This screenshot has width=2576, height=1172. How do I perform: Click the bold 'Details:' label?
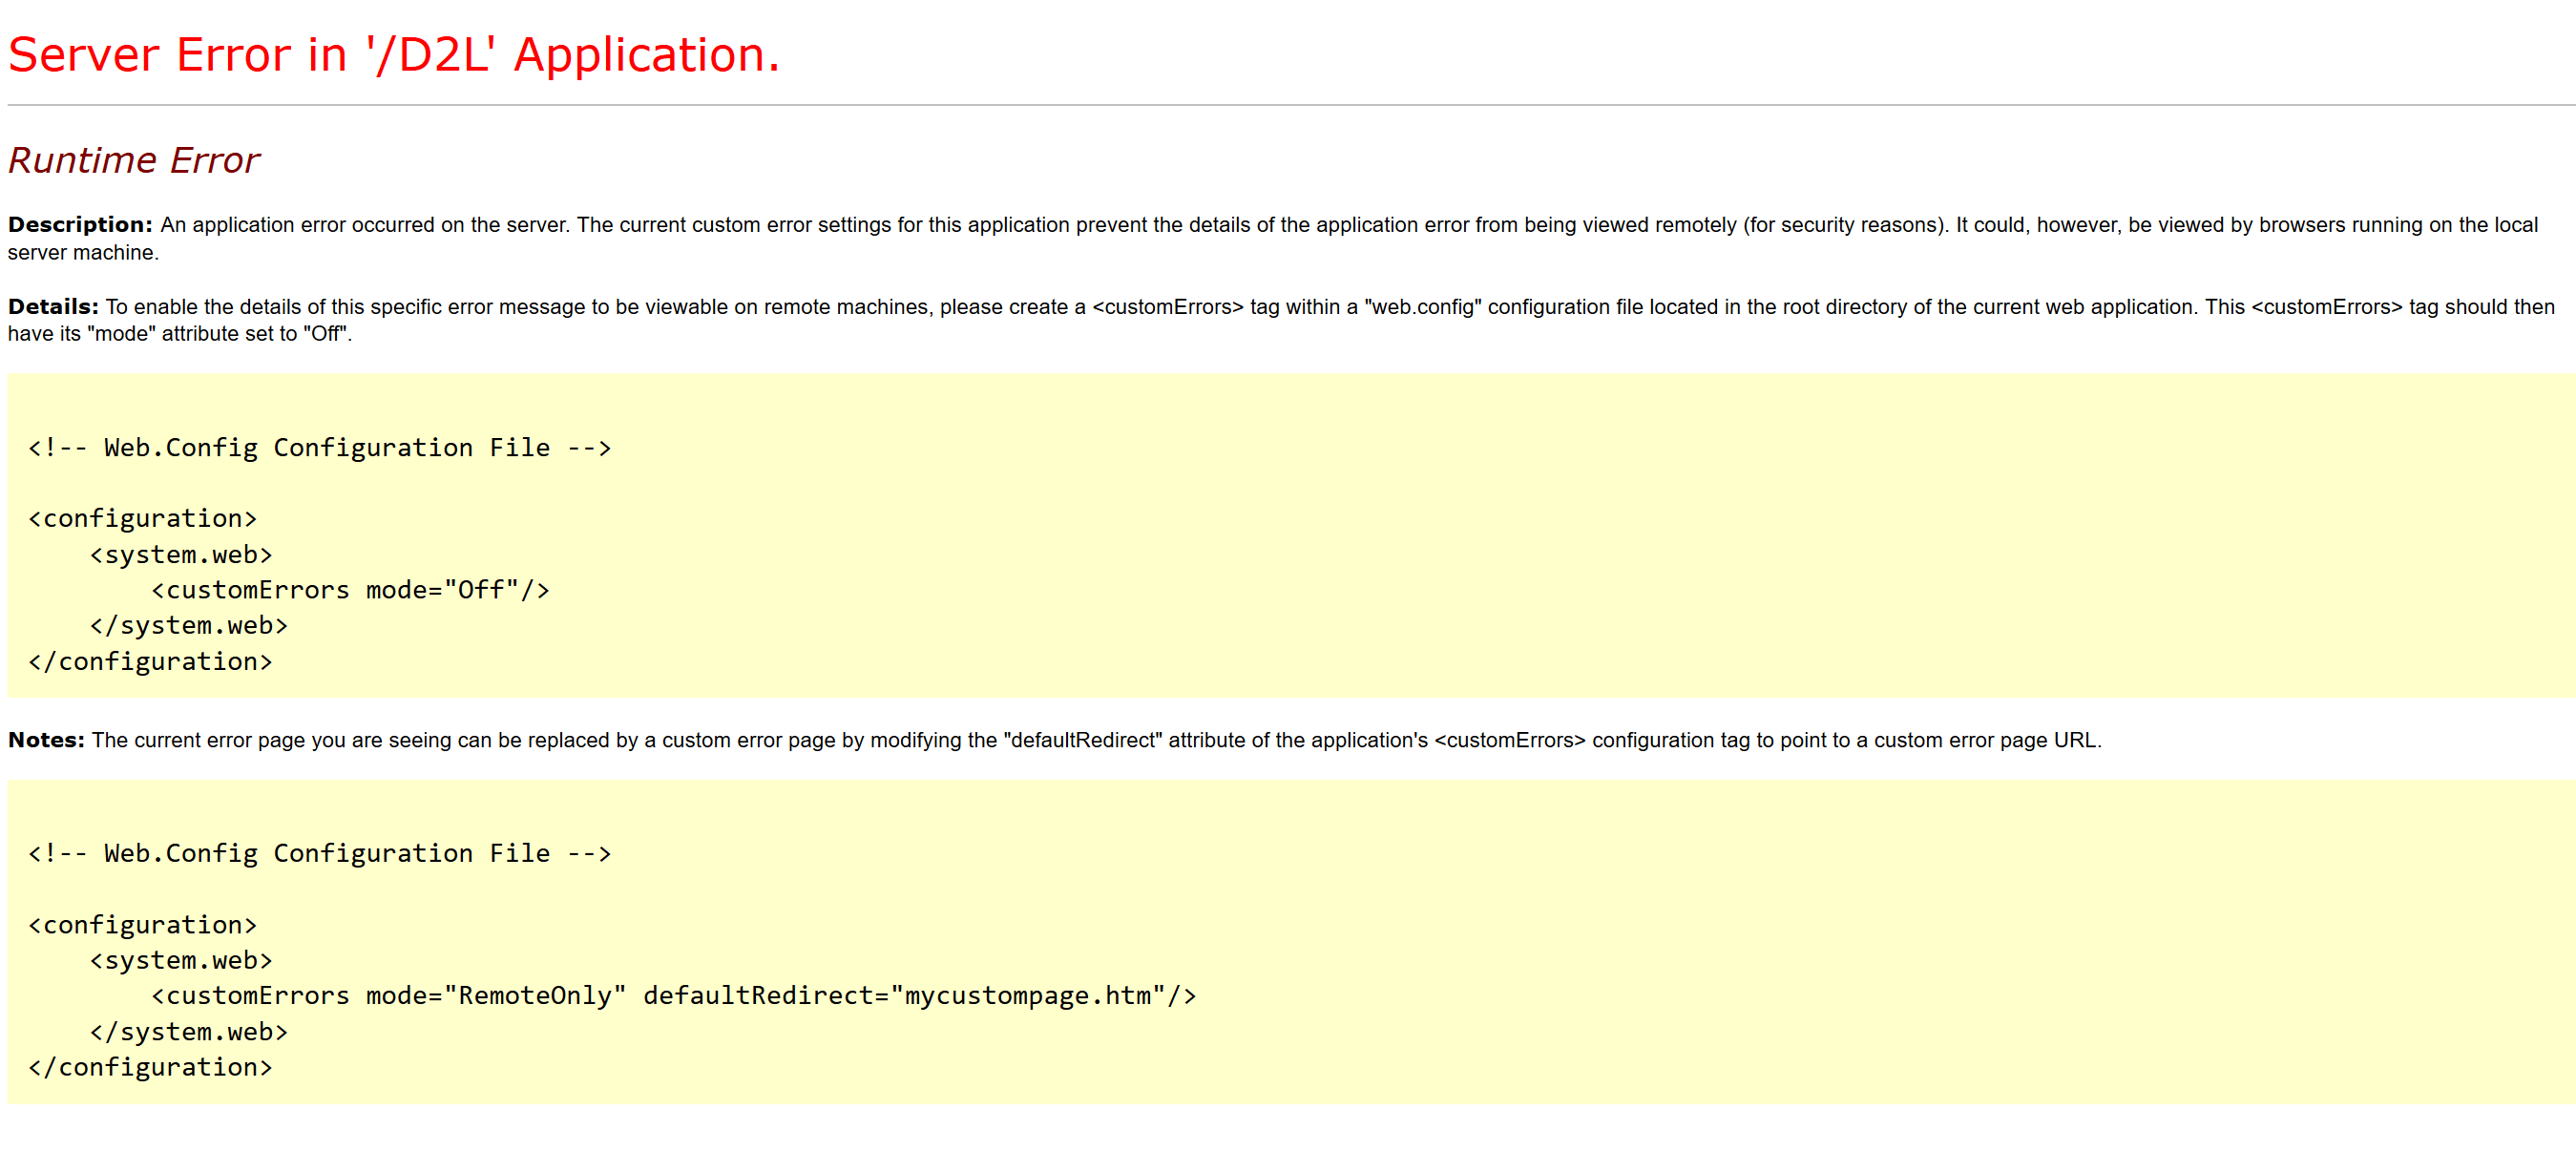pos(53,306)
